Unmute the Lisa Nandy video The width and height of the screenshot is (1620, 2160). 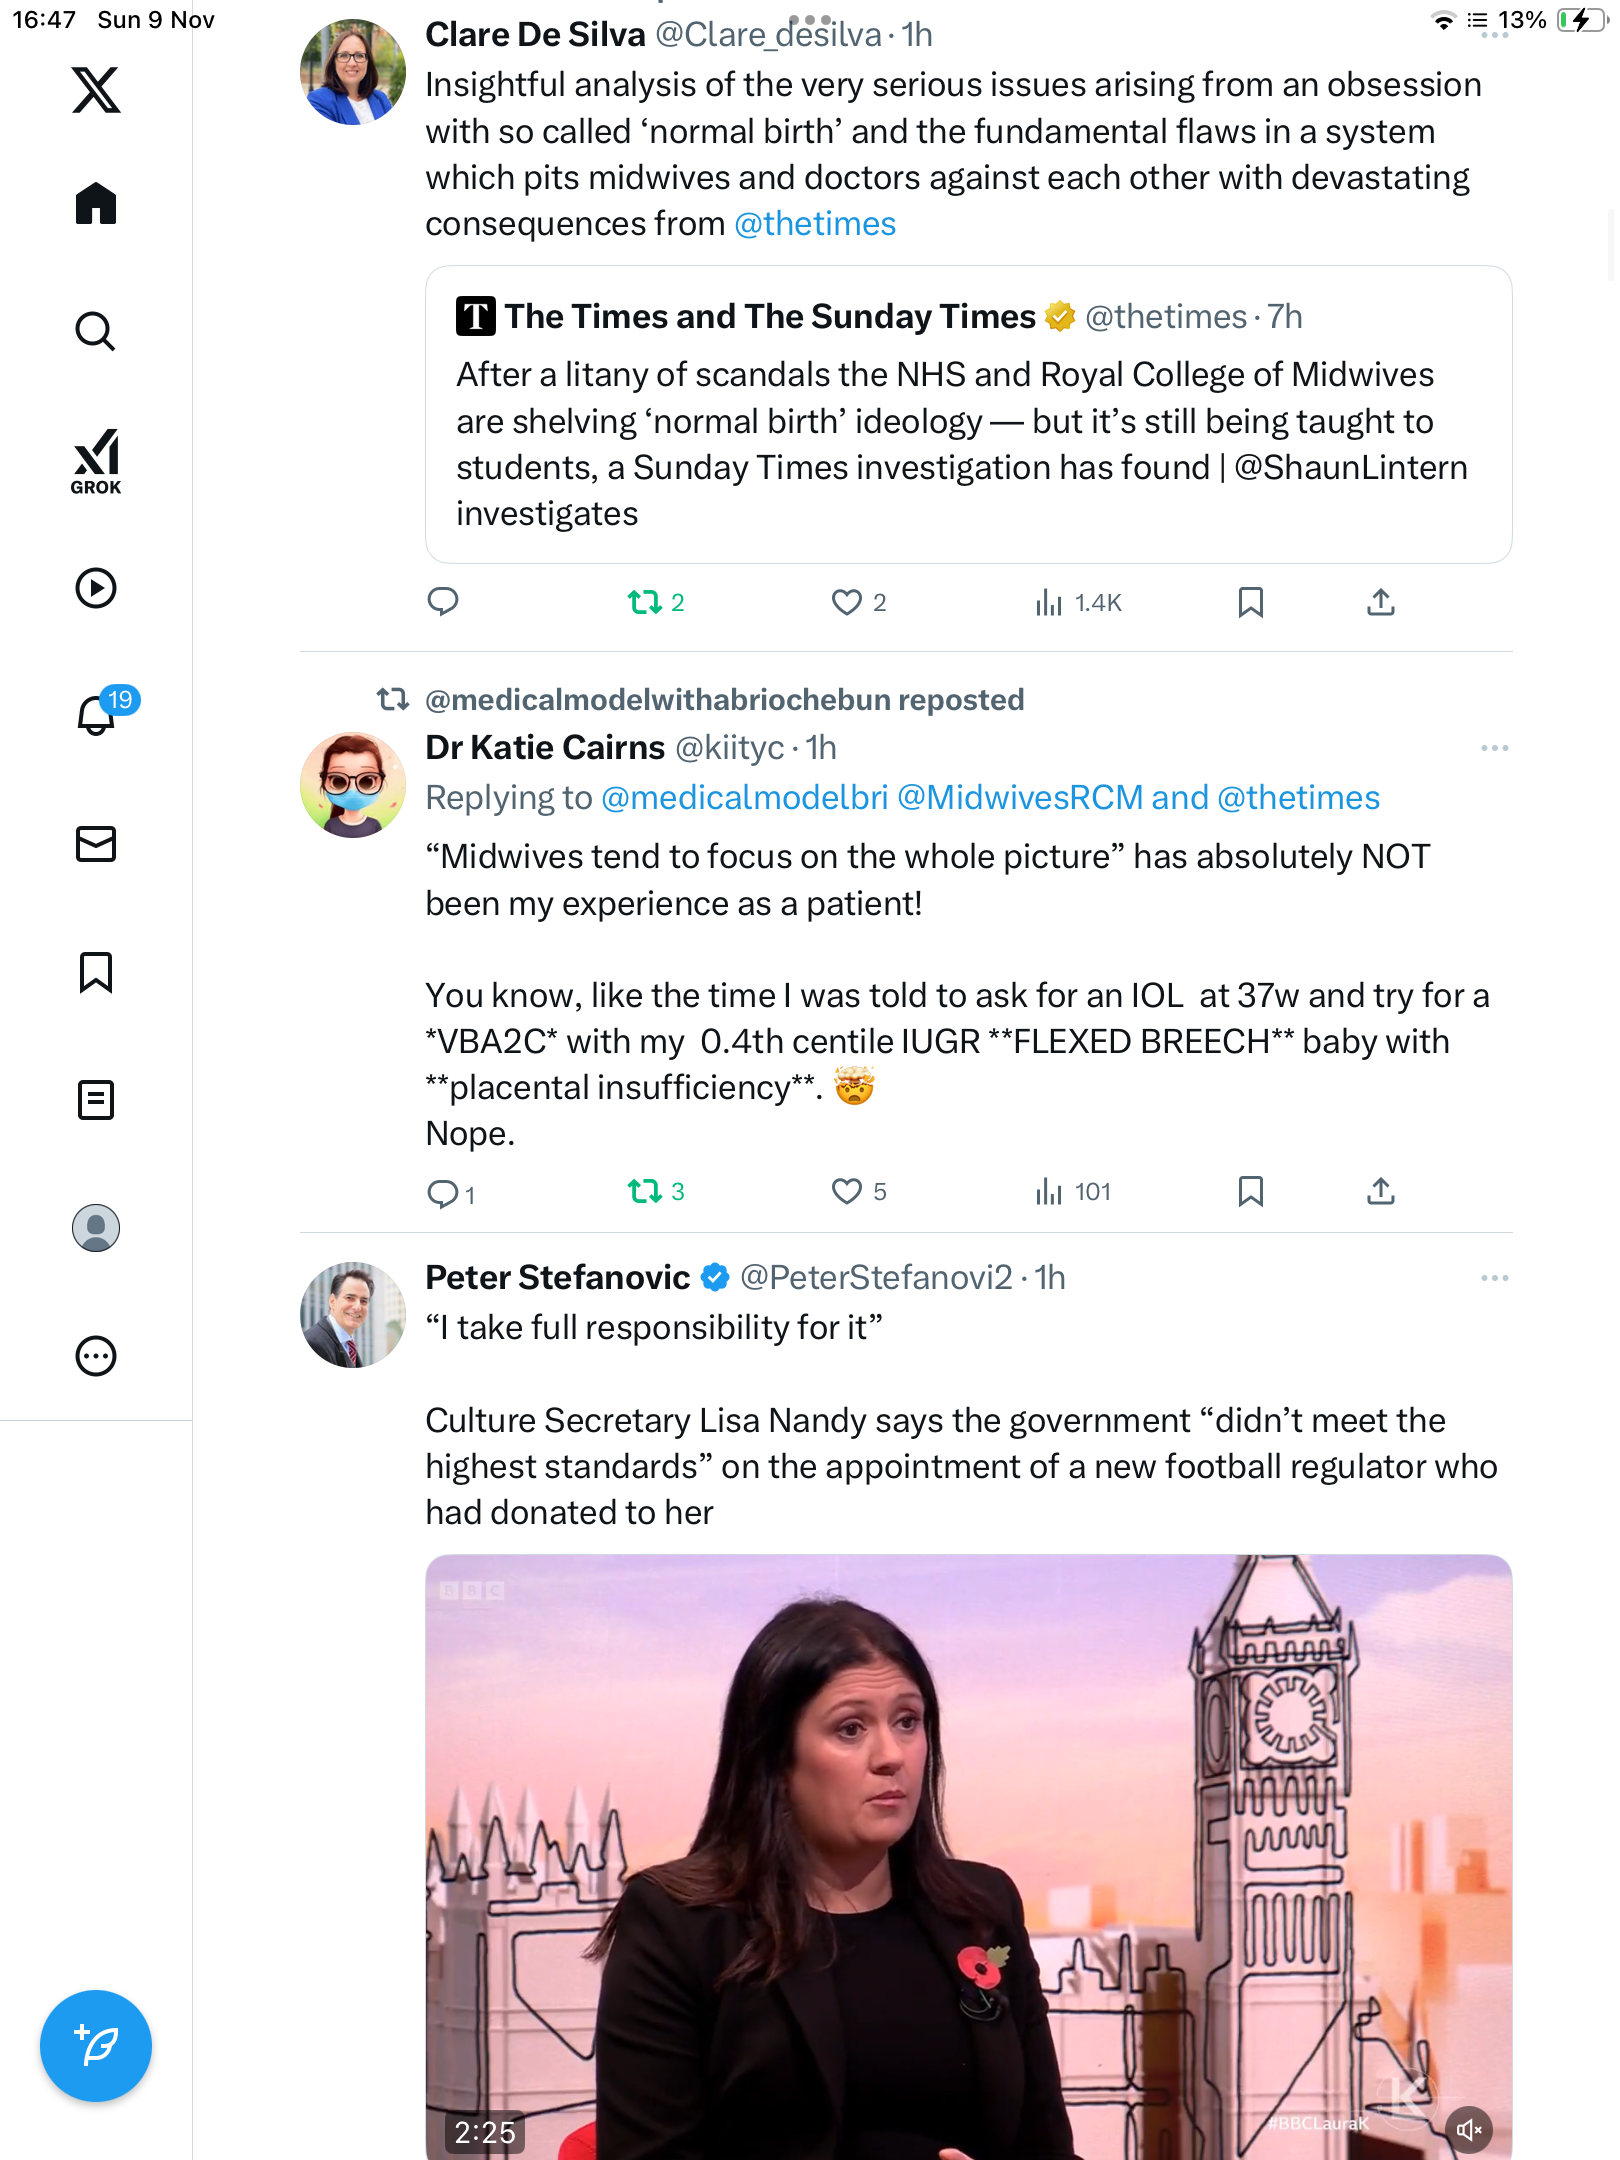1468,2130
